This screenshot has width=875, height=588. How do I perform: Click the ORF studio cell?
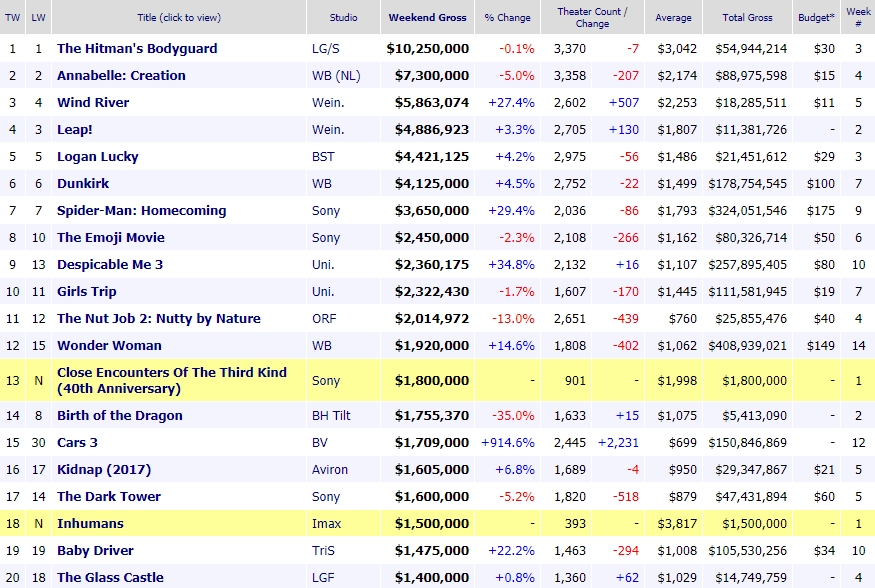[324, 319]
